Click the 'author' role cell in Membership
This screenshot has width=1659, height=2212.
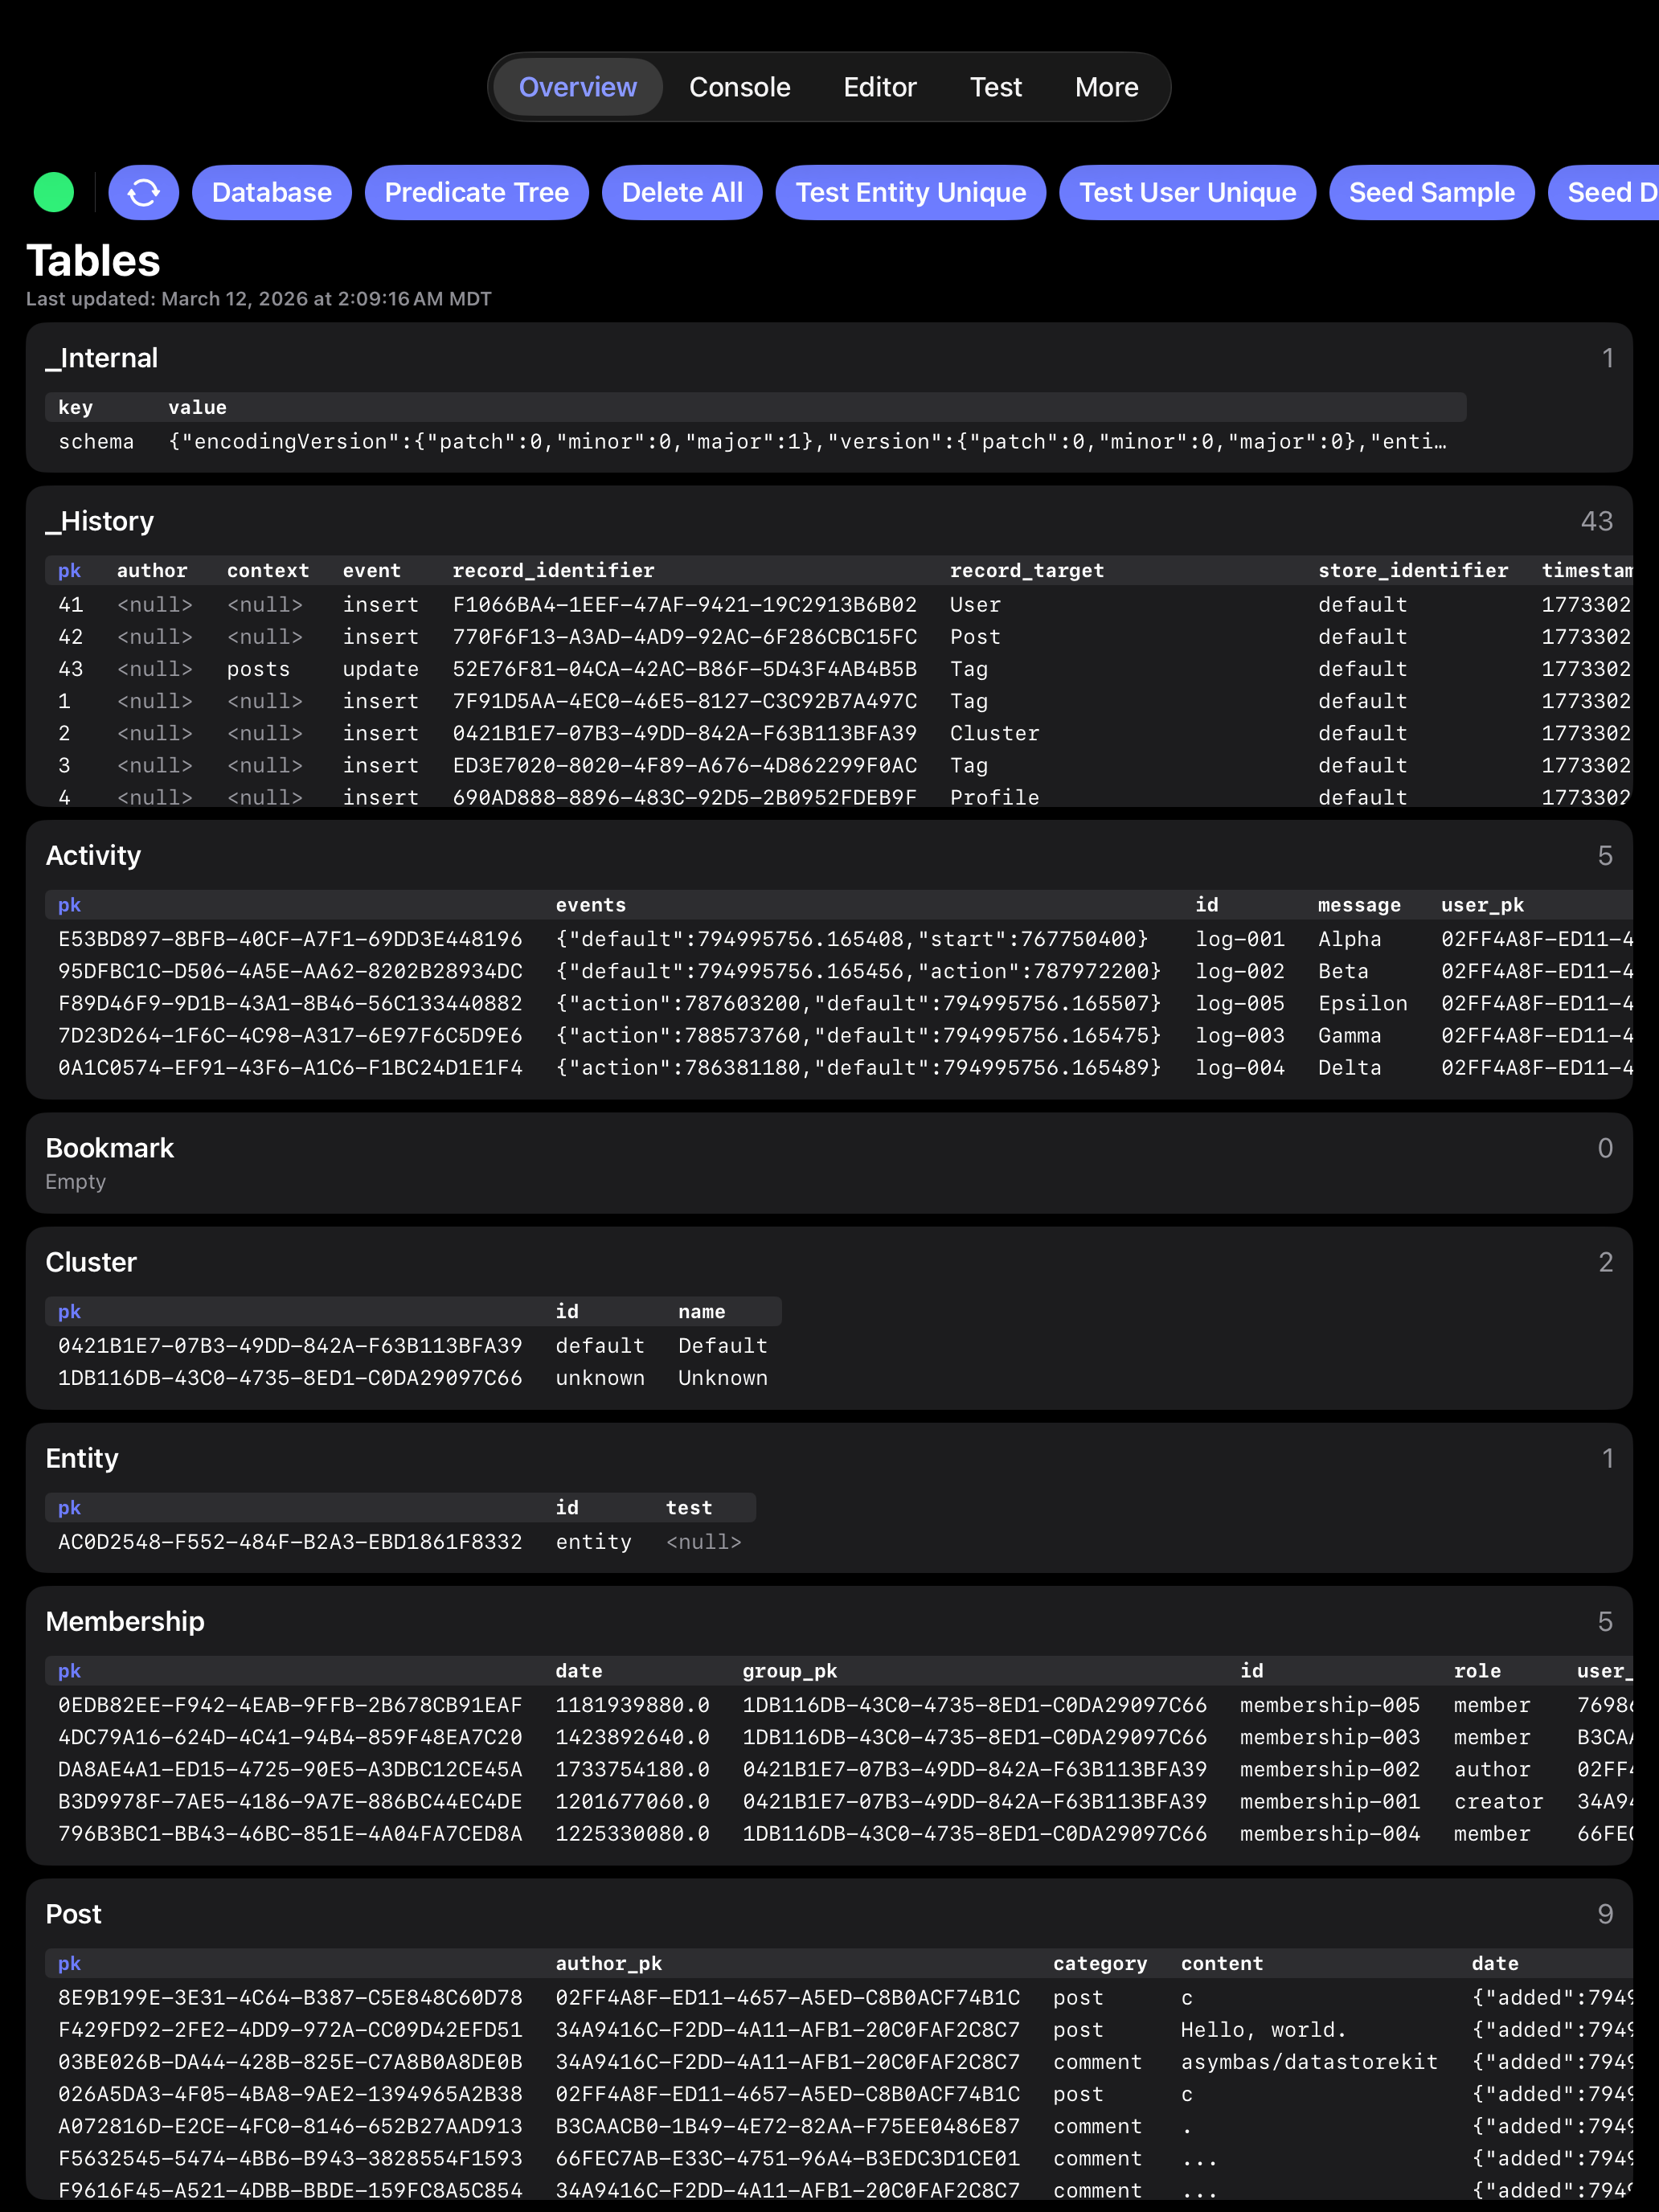click(x=1492, y=1769)
